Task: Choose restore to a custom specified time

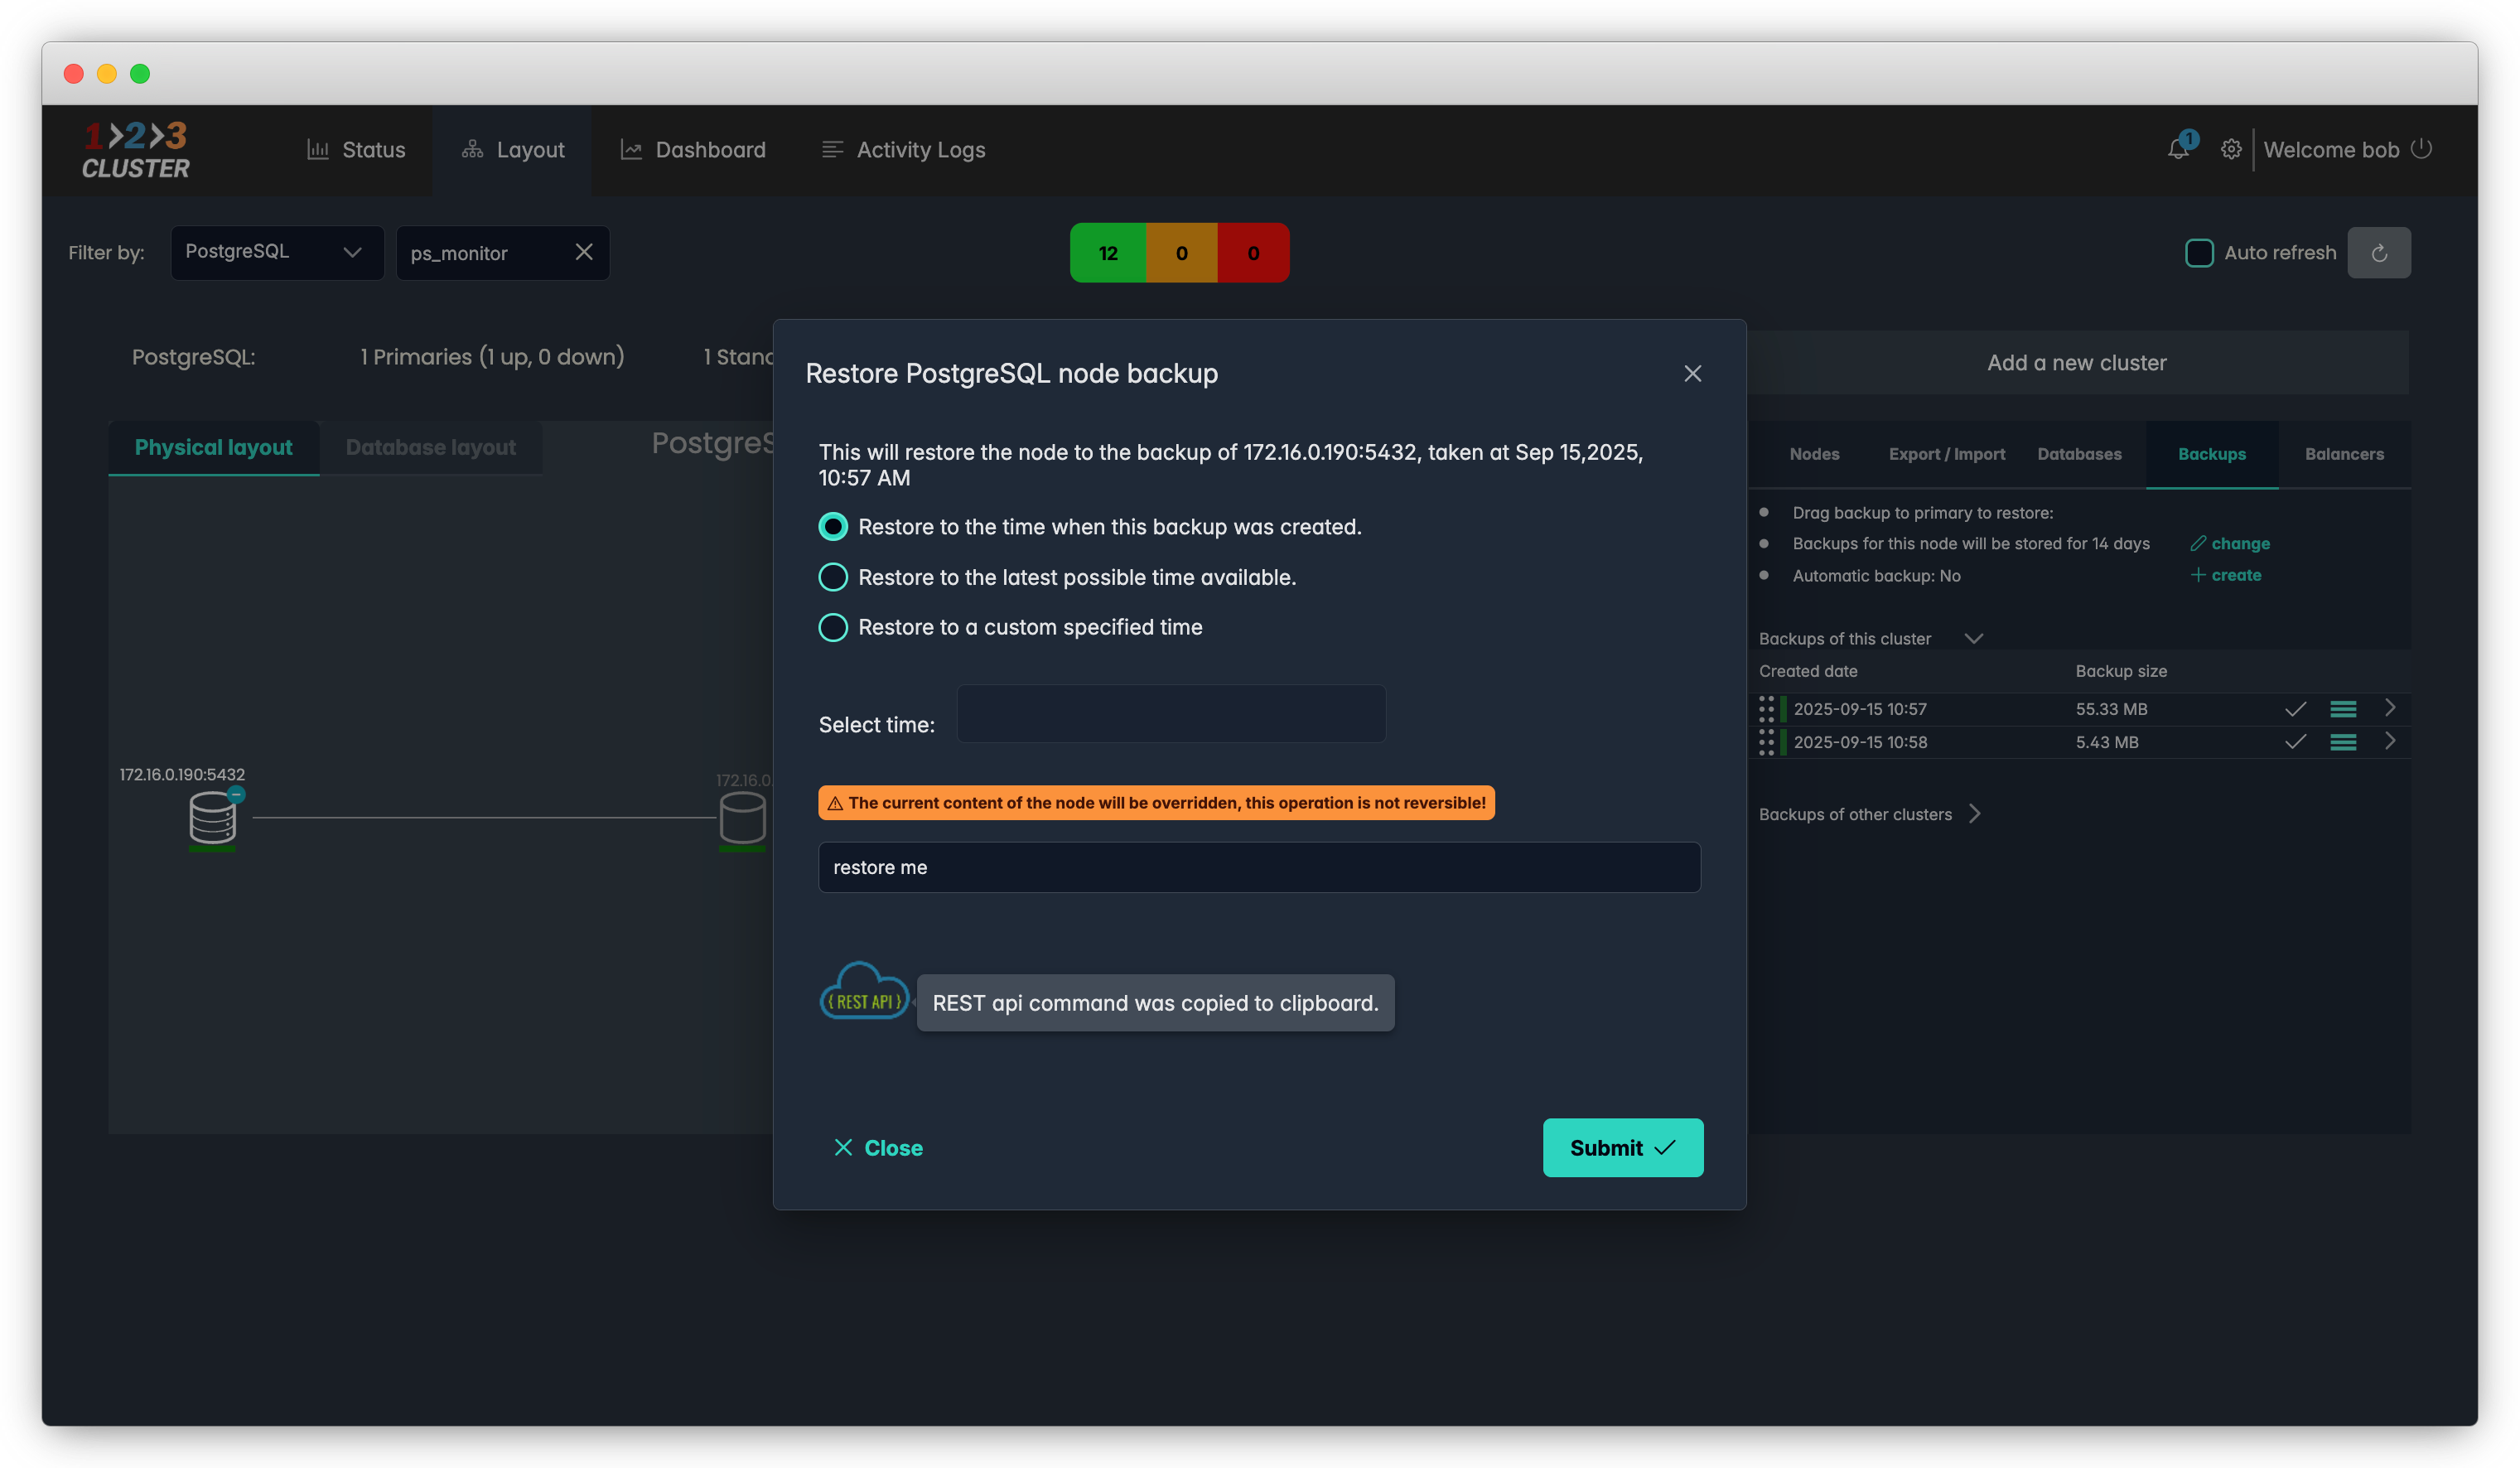Action: point(833,627)
